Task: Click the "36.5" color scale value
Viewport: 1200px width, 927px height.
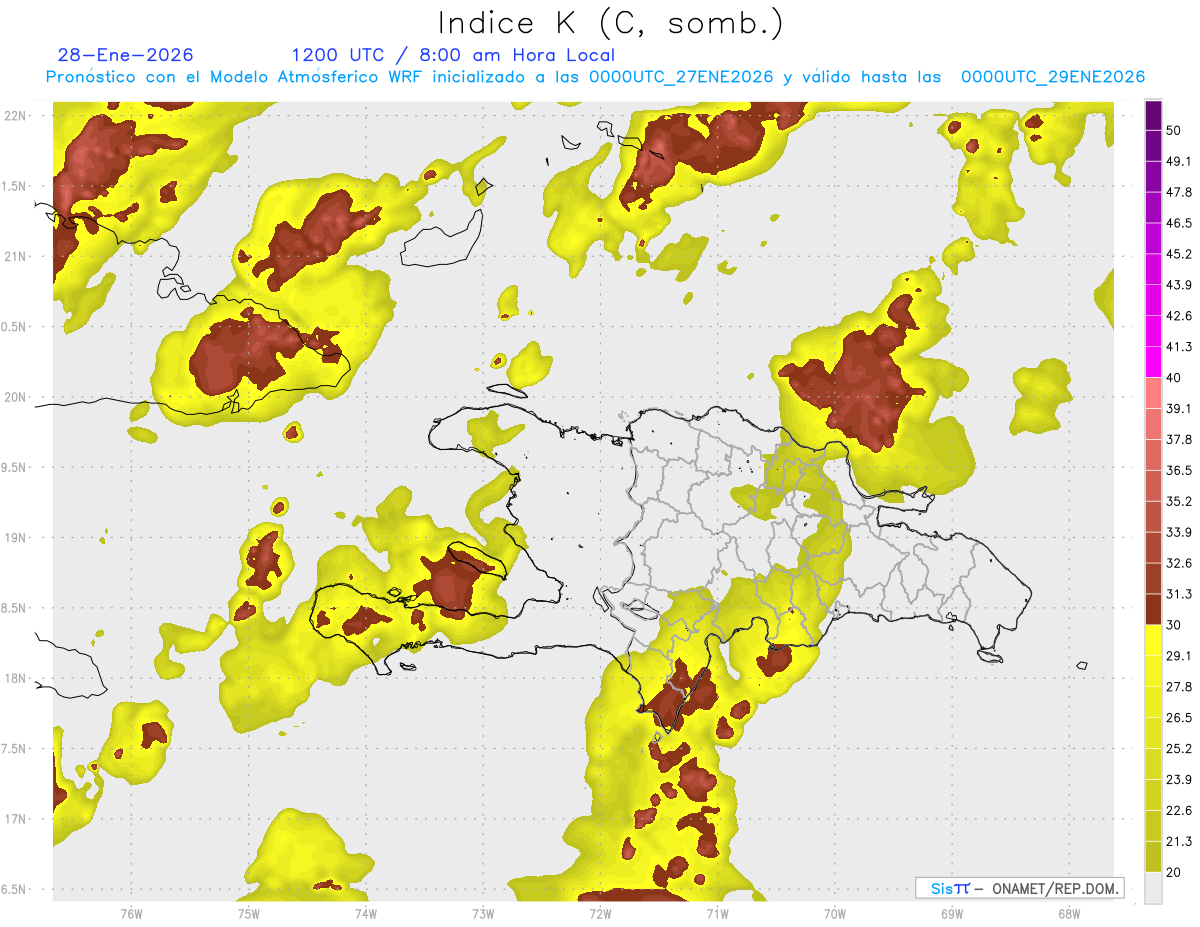Action: 1179,470
